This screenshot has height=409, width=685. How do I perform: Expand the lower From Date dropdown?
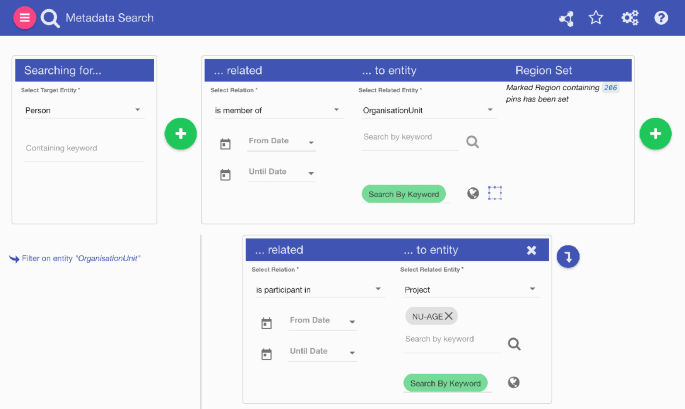coord(322,321)
